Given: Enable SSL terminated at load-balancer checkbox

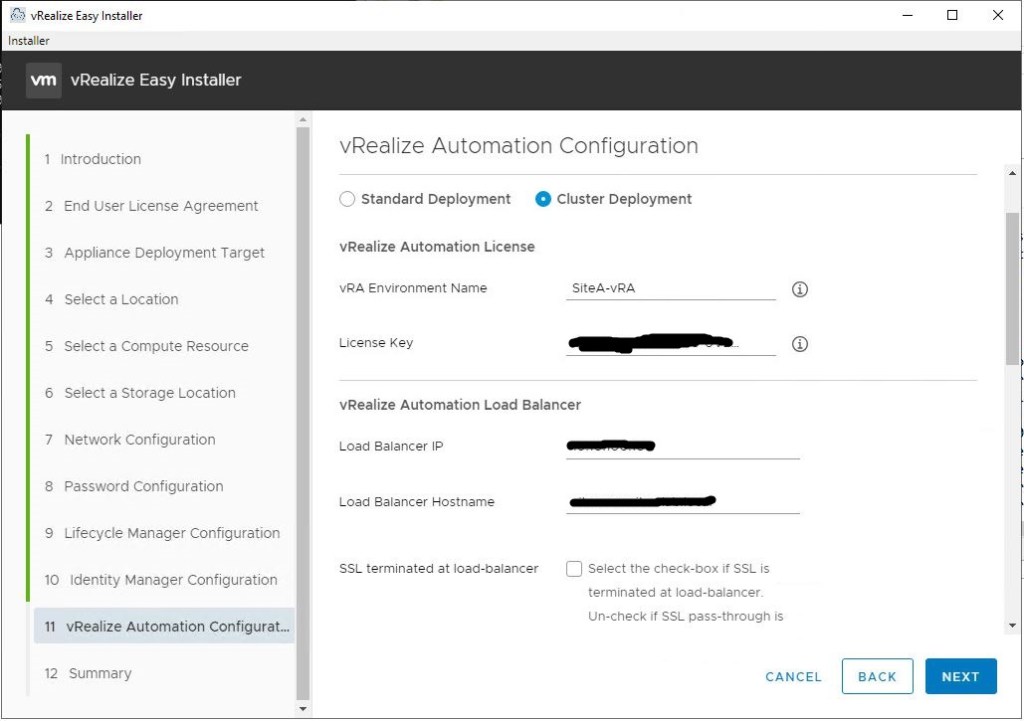Looking at the screenshot, I should 574,569.
